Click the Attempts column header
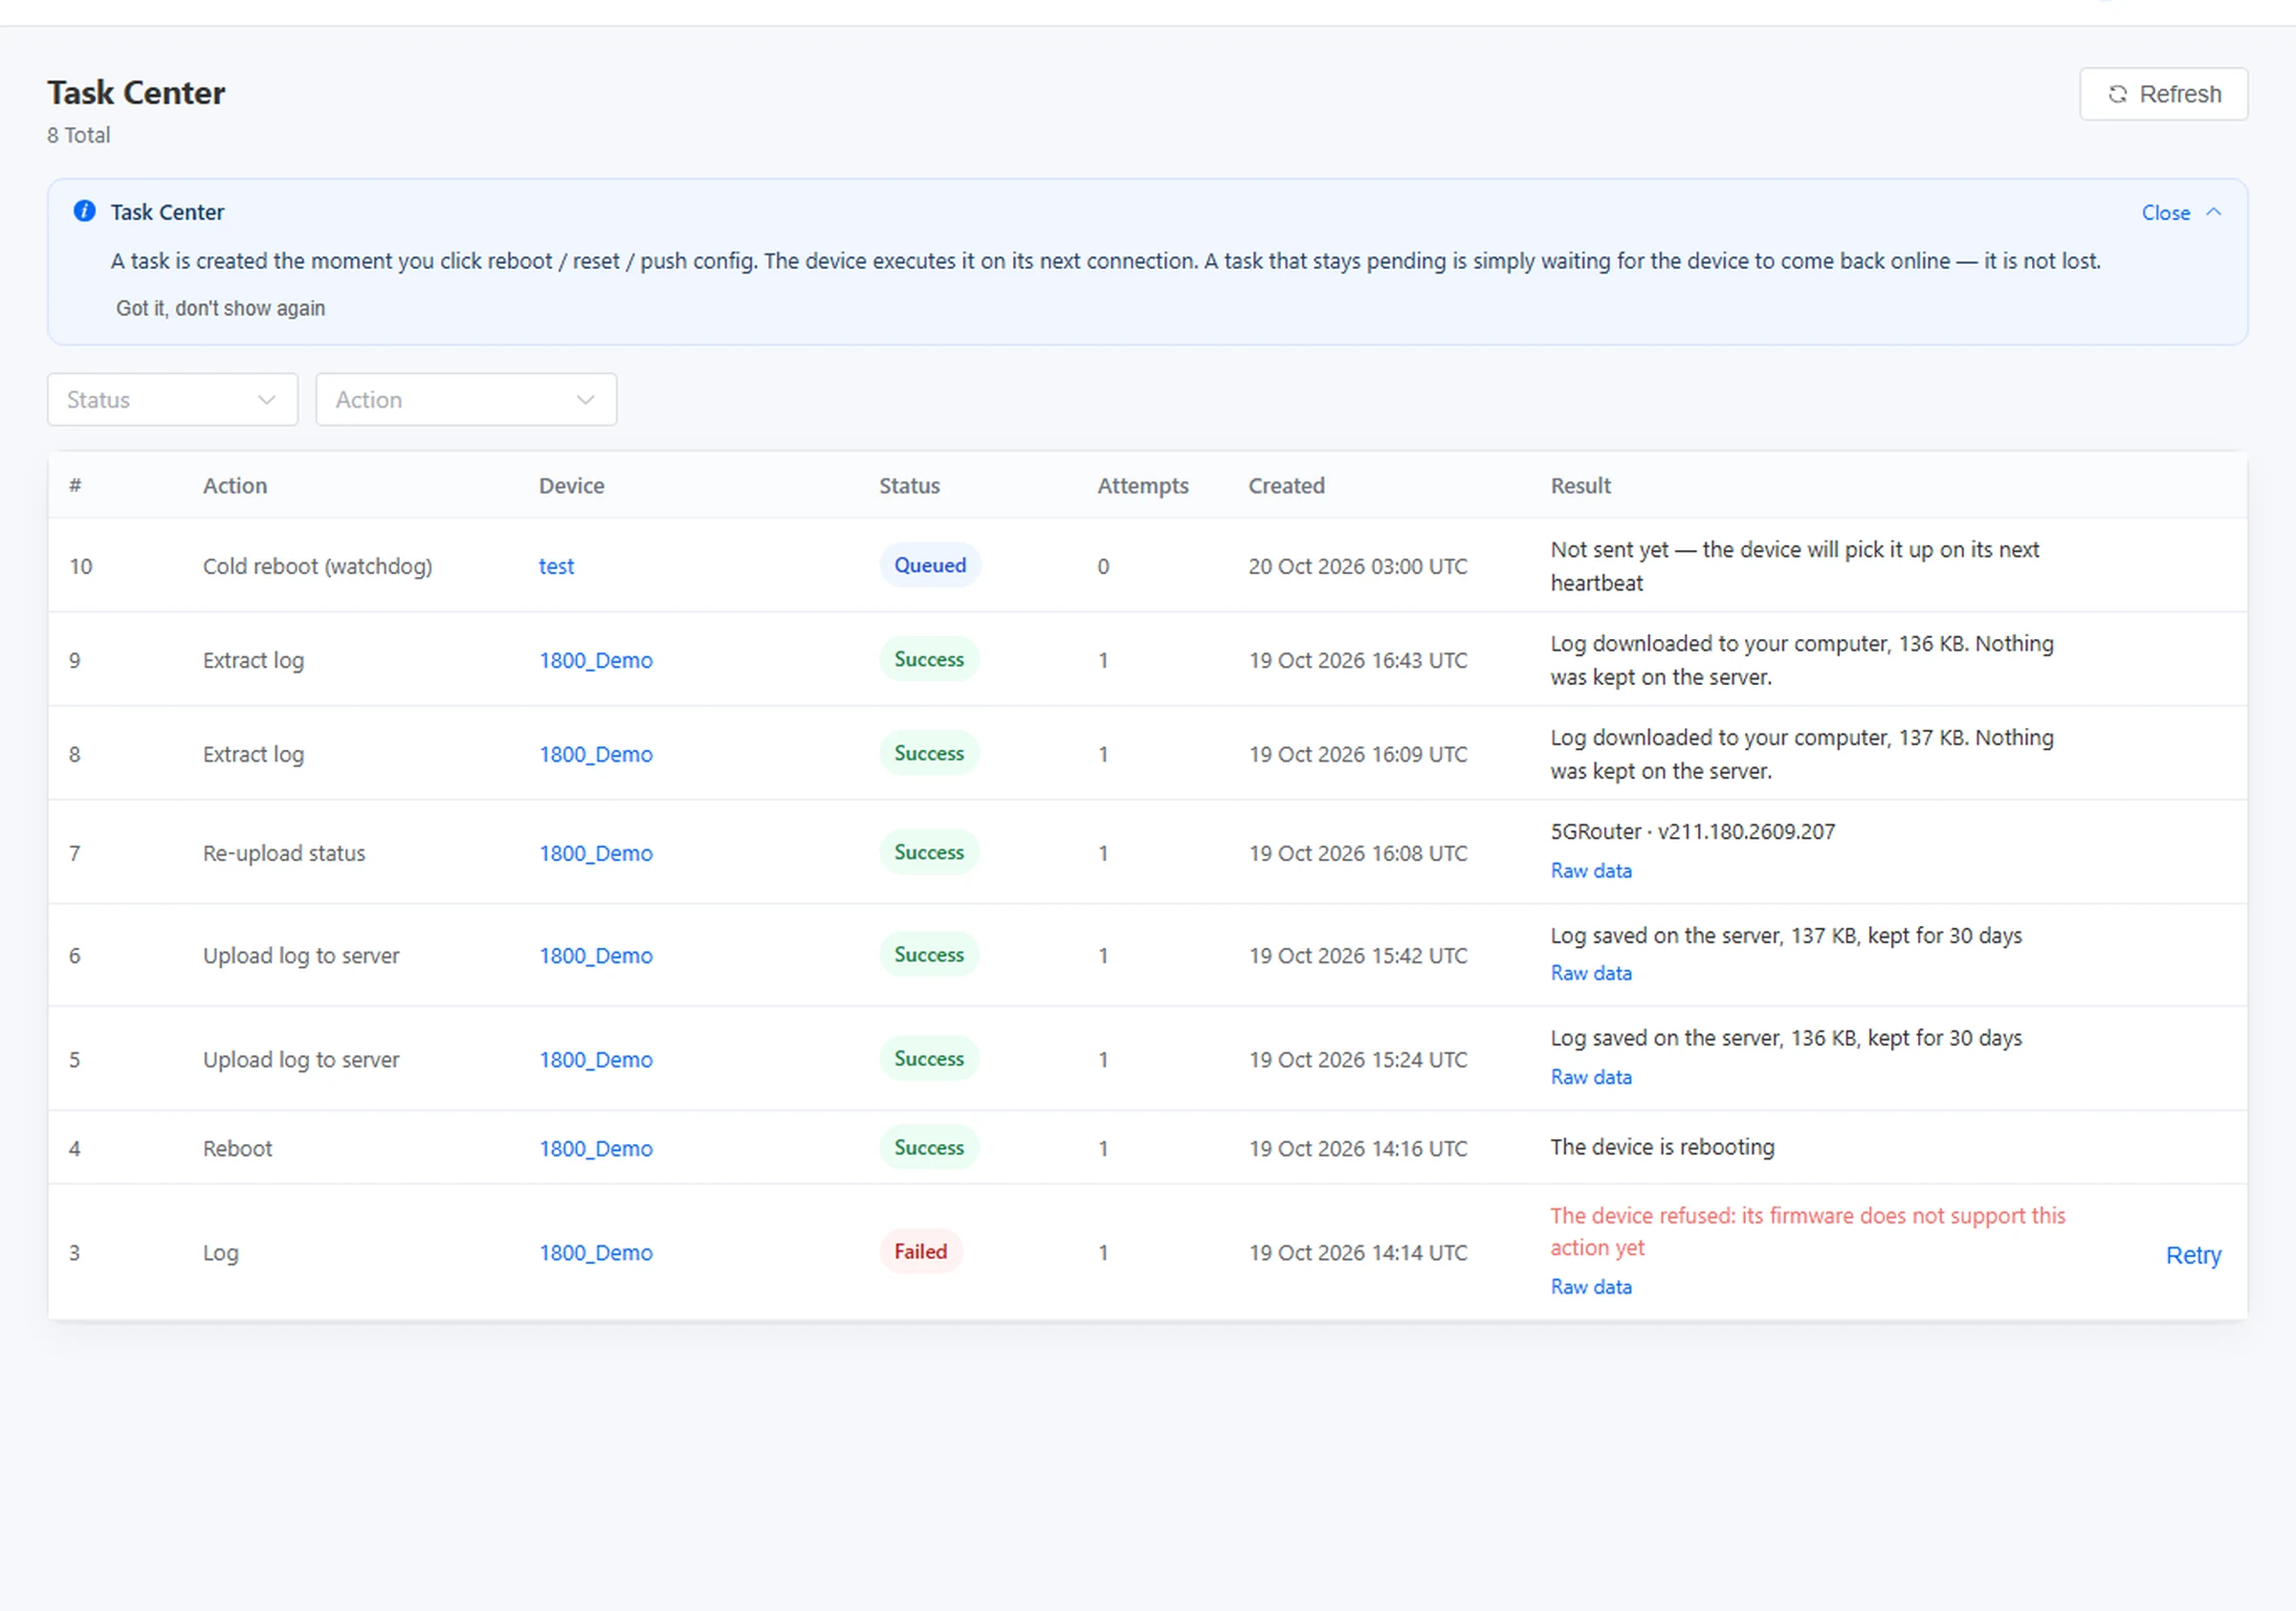The height and width of the screenshot is (1611, 2296). tap(1143, 485)
